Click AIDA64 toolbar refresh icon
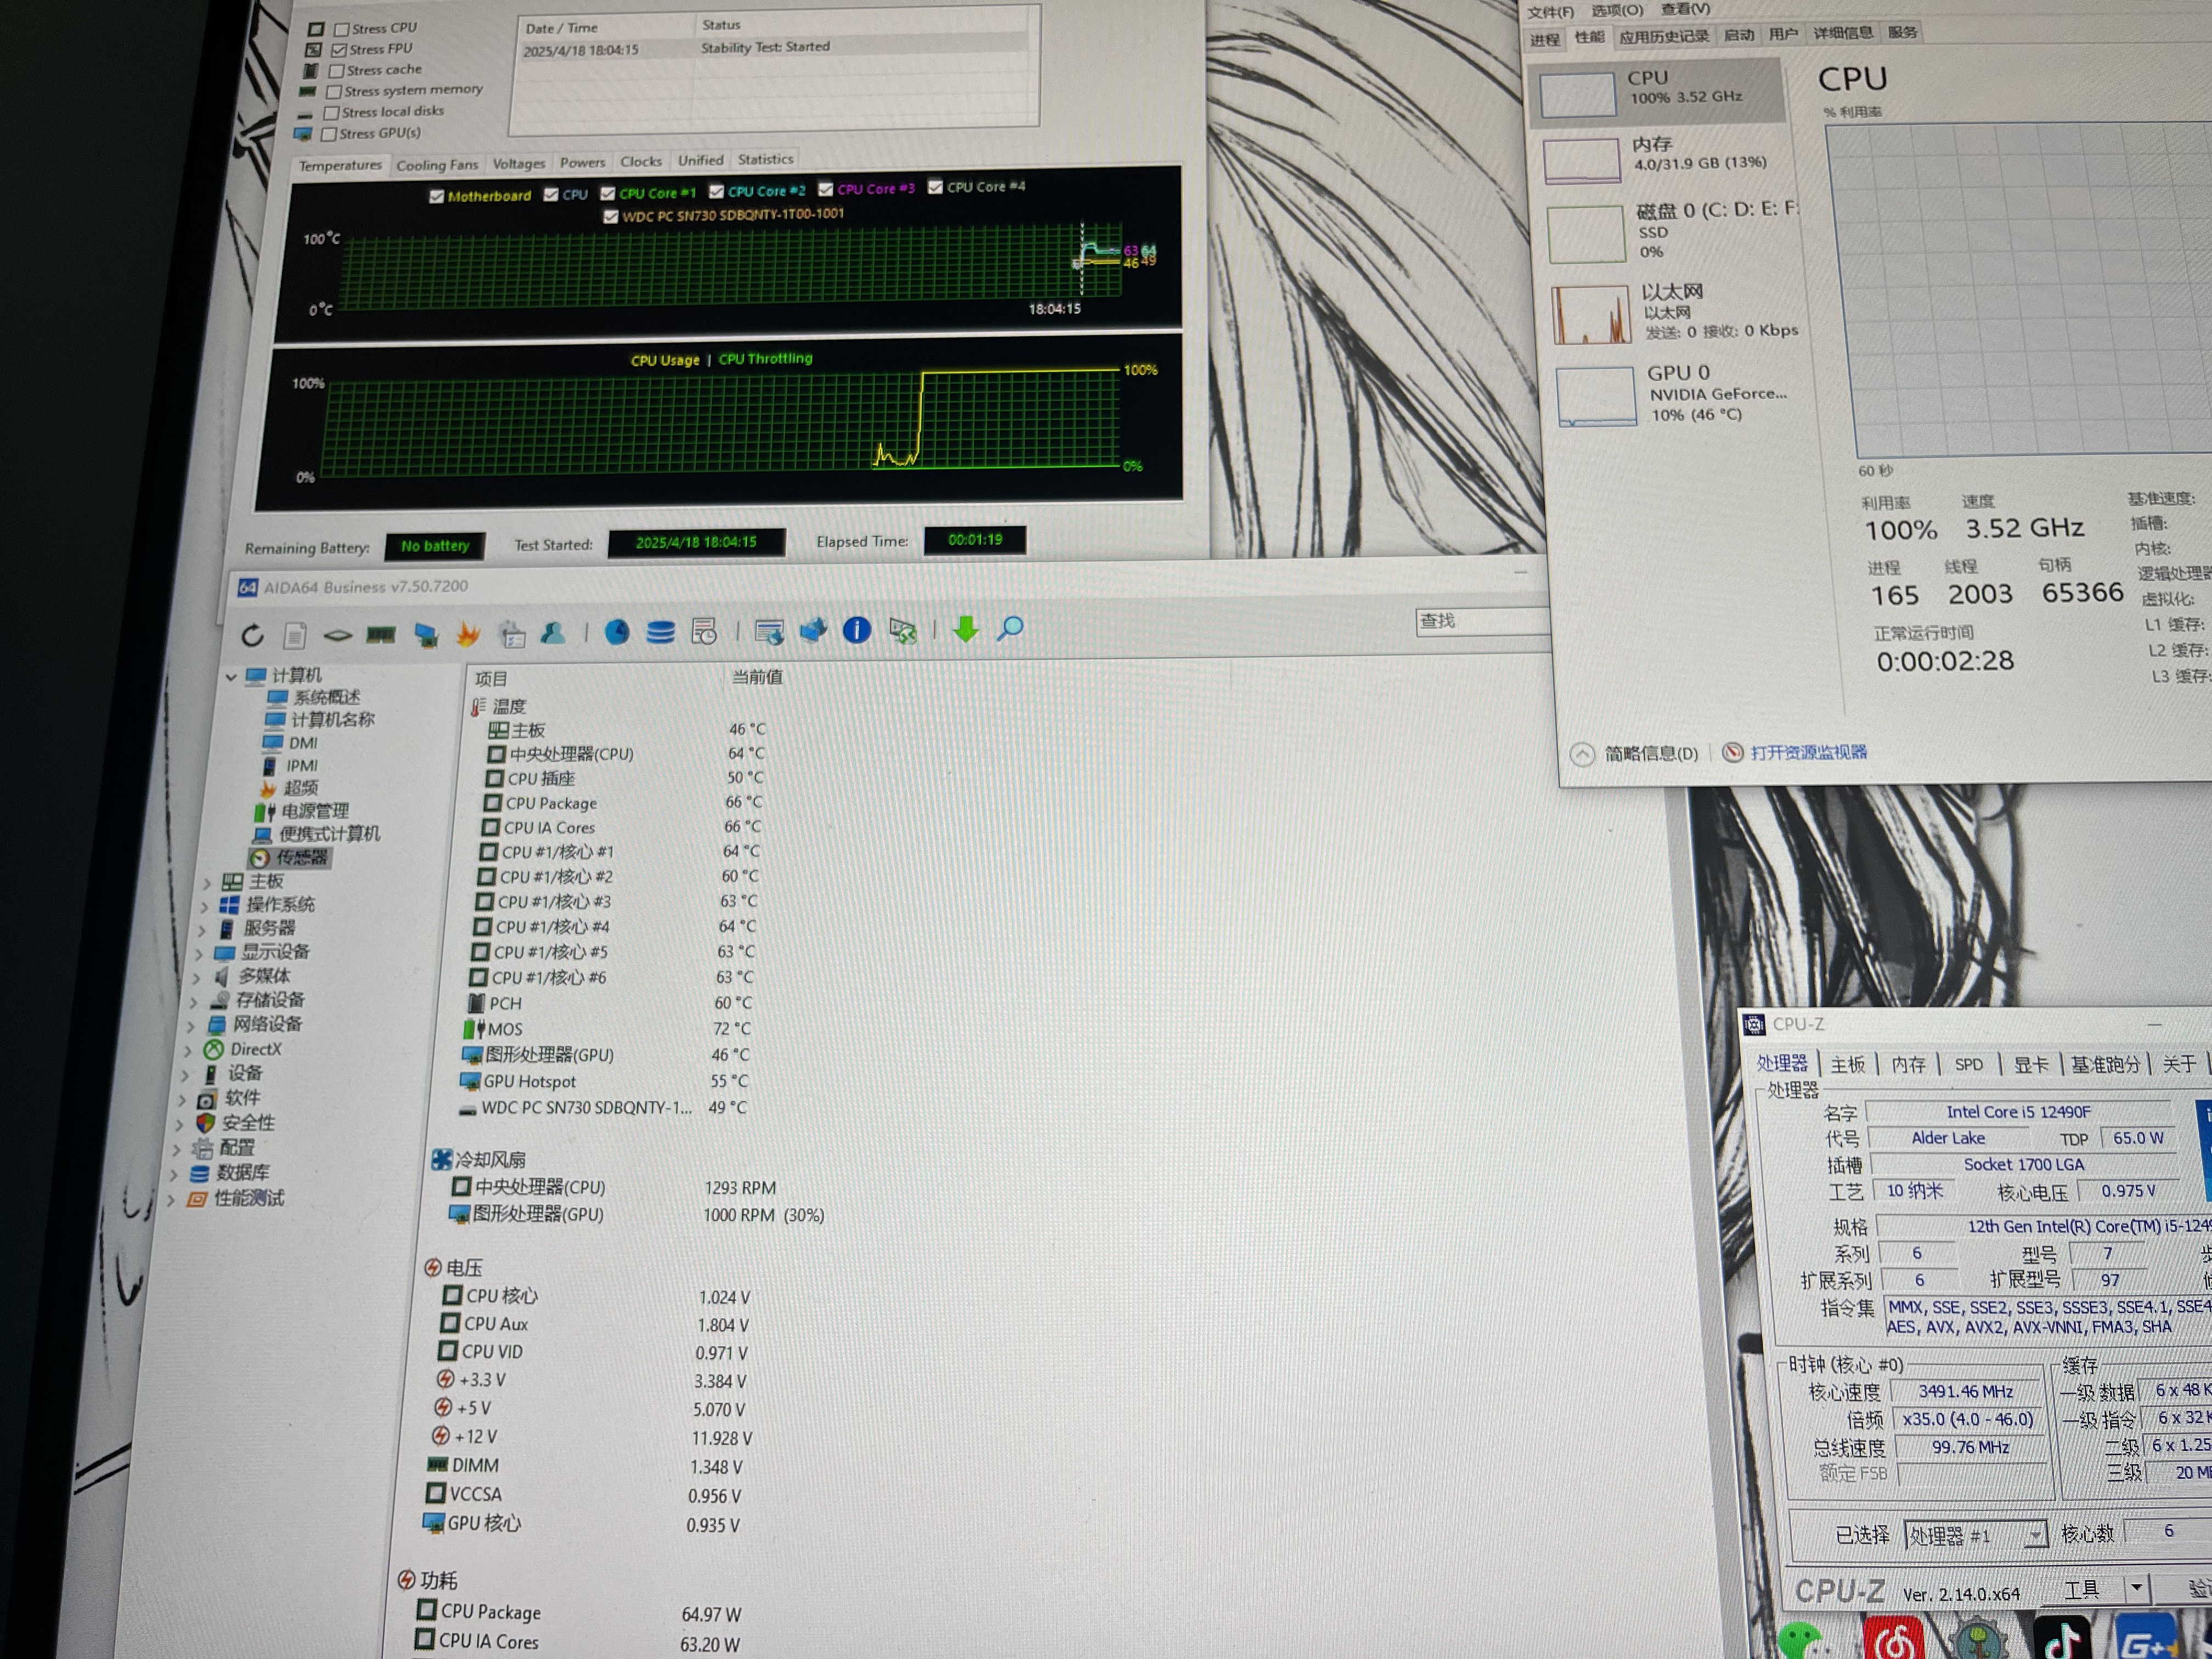 click(x=252, y=635)
